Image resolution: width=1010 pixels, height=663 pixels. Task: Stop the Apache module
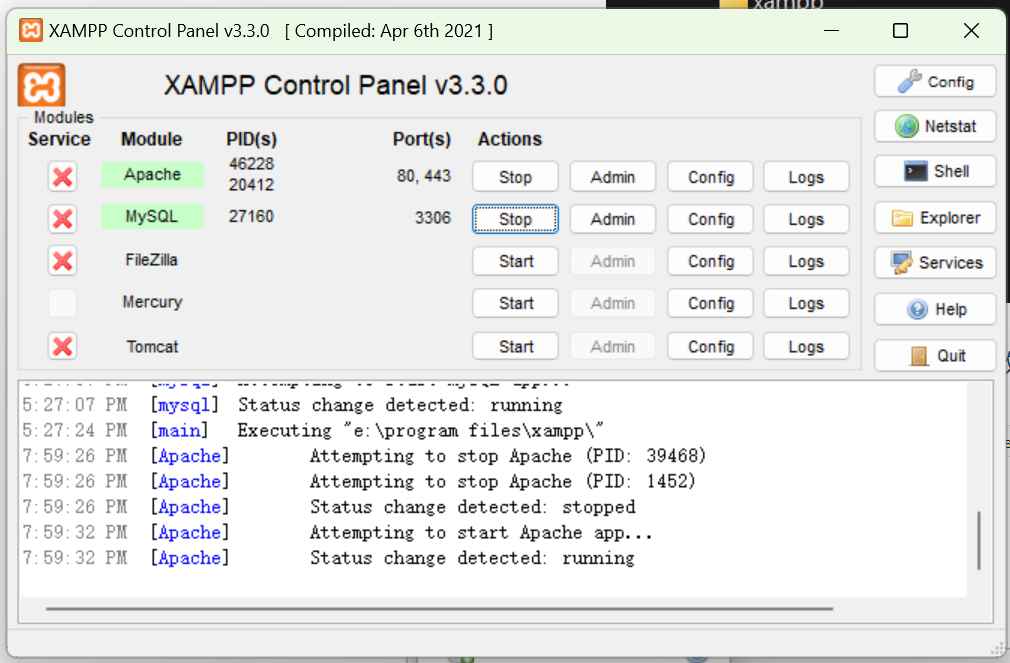(x=515, y=177)
